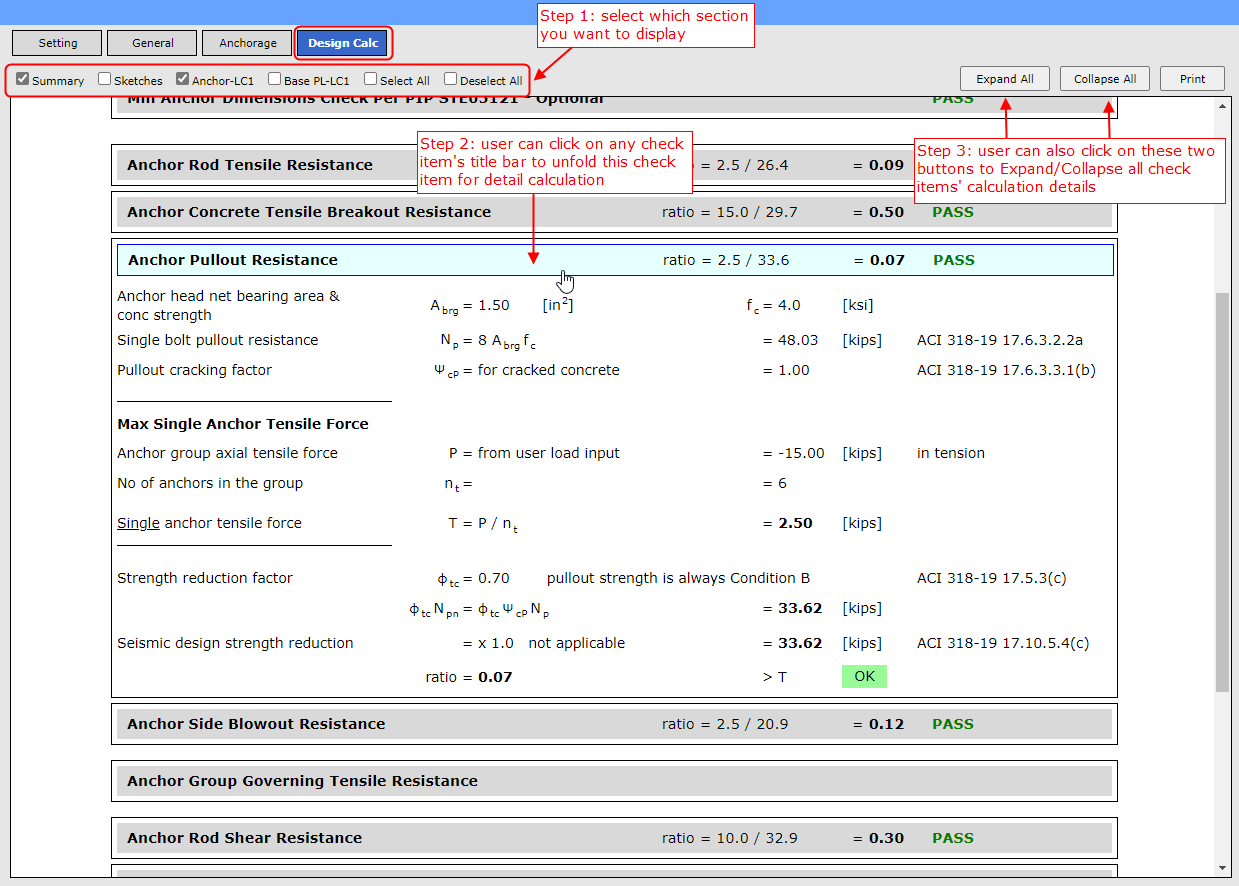Tick the Select All checkbox
This screenshot has width=1239, height=886.
(x=371, y=79)
